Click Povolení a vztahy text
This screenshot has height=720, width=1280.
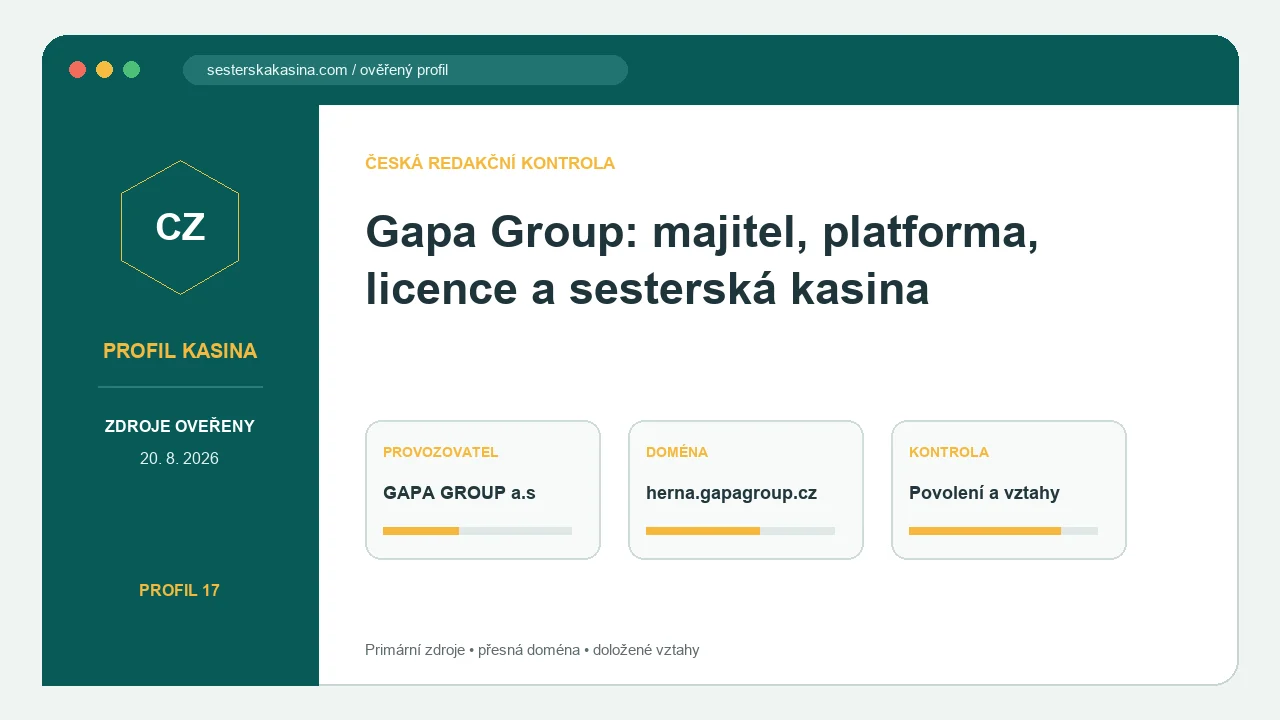984,493
